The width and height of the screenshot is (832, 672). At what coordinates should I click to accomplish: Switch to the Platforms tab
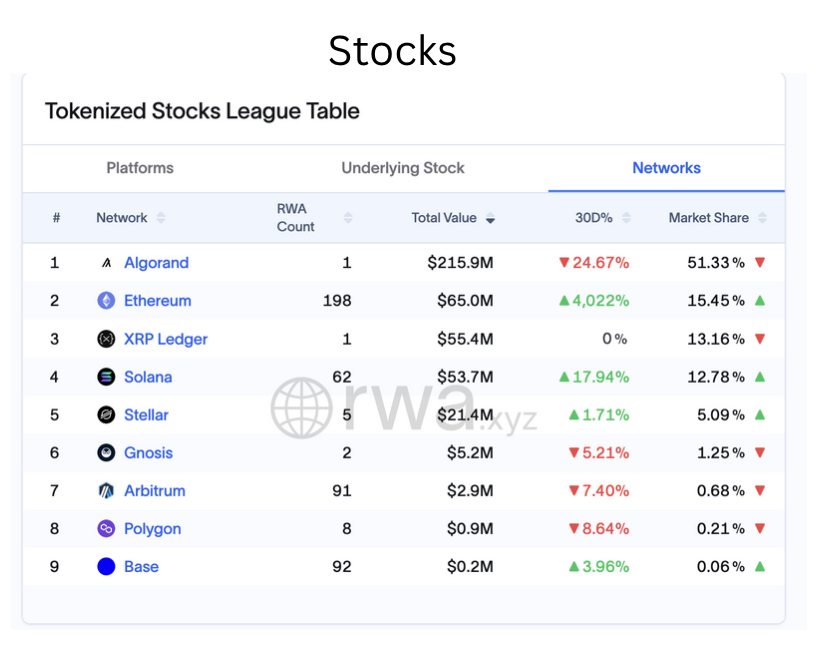[x=140, y=168]
